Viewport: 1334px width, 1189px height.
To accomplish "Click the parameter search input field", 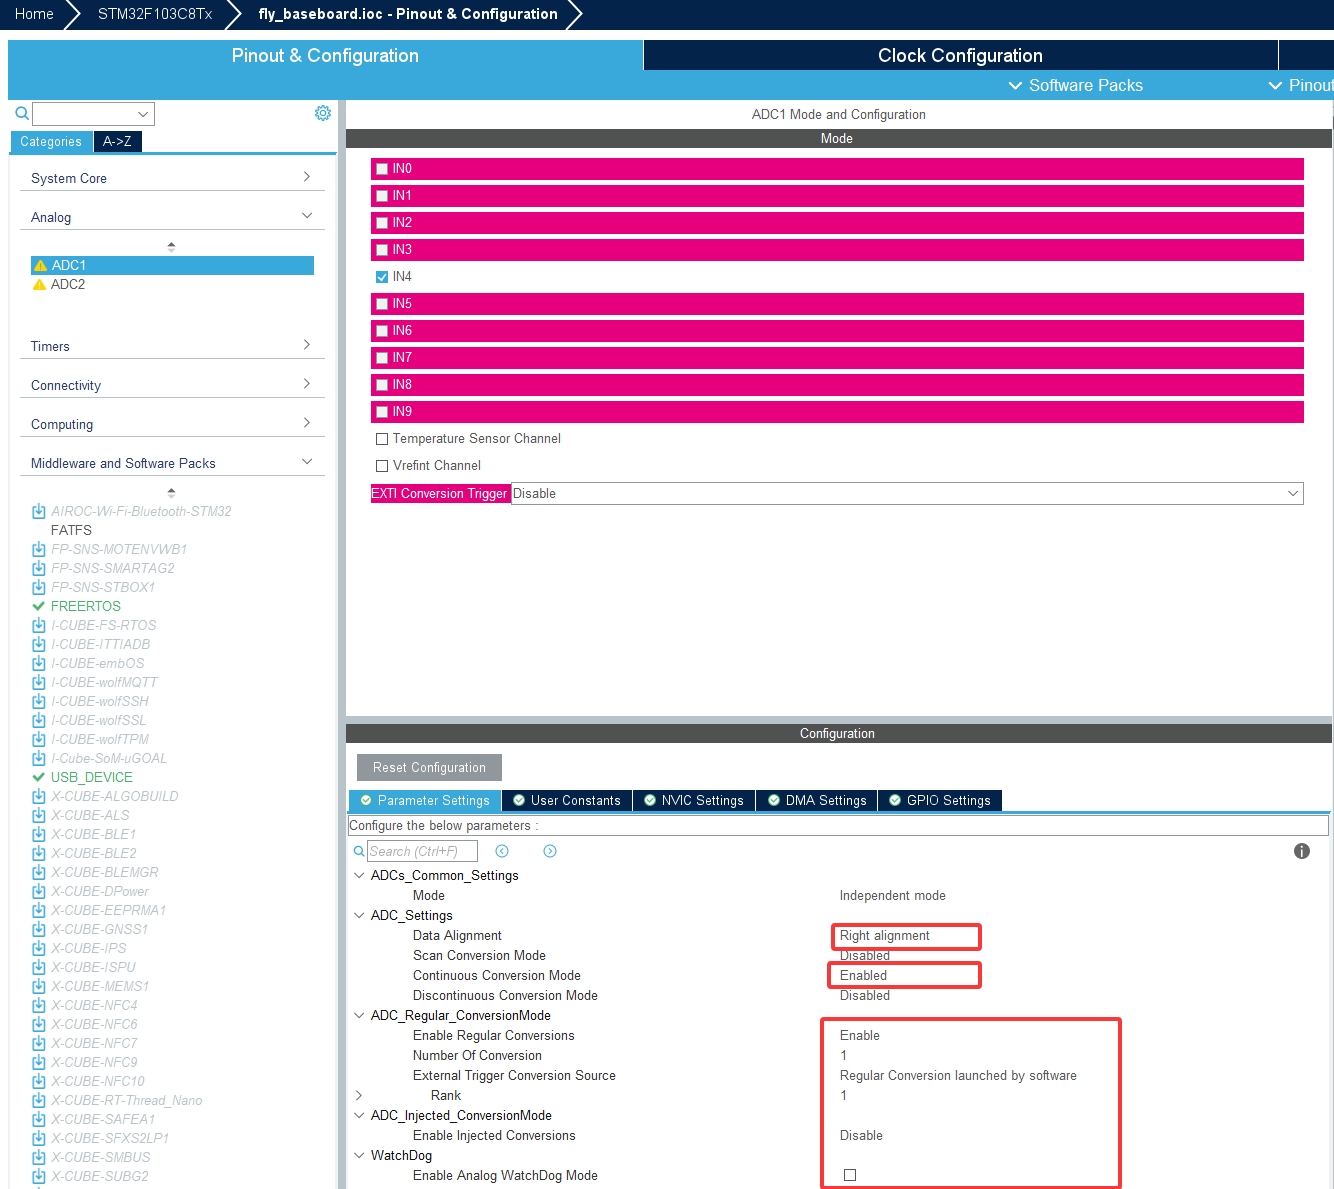I will pos(422,851).
